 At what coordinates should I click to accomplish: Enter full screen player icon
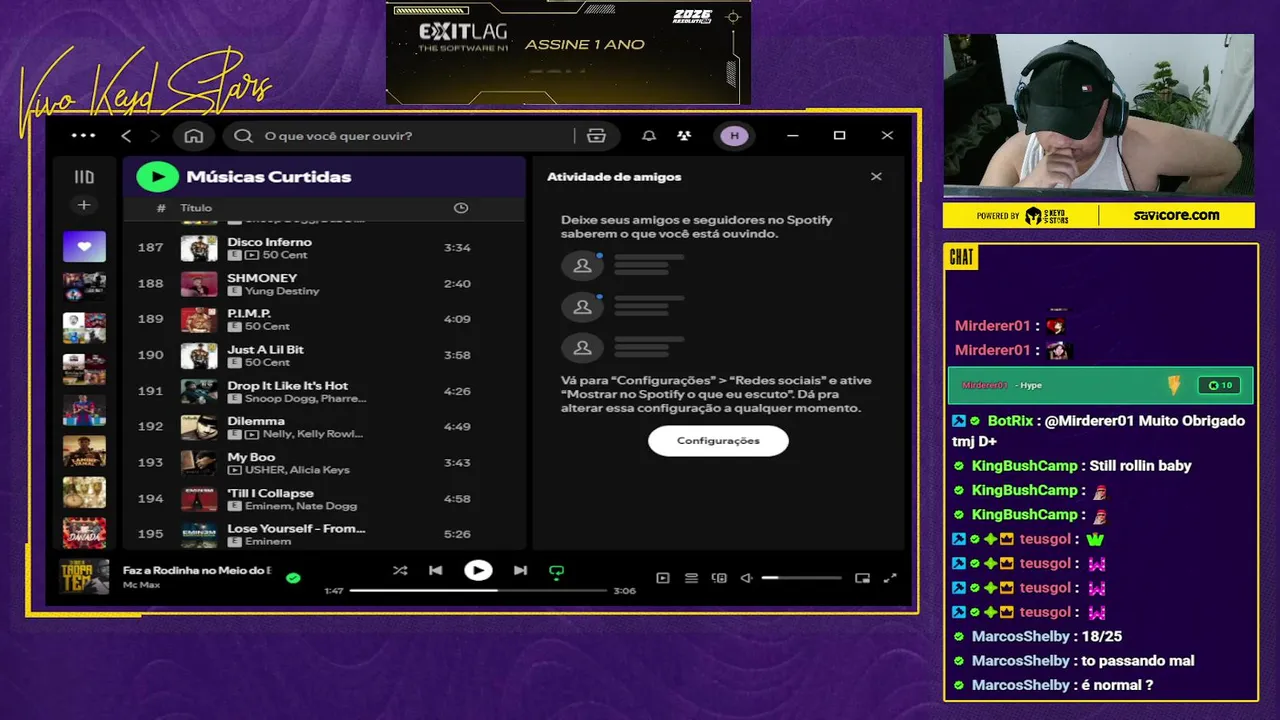[890, 578]
